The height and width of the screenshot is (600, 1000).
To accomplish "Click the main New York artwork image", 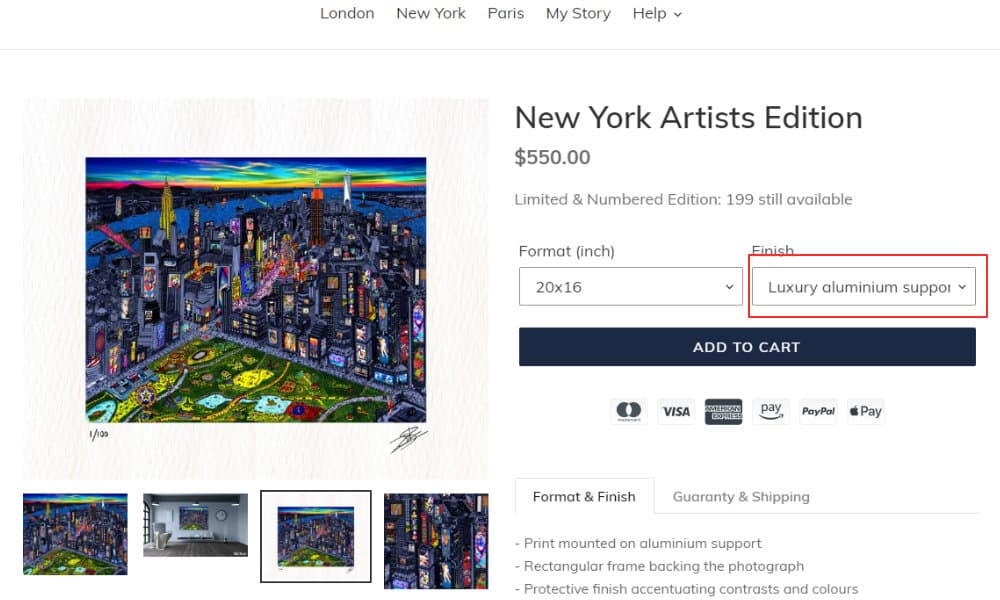I will click(x=256, y=289).
